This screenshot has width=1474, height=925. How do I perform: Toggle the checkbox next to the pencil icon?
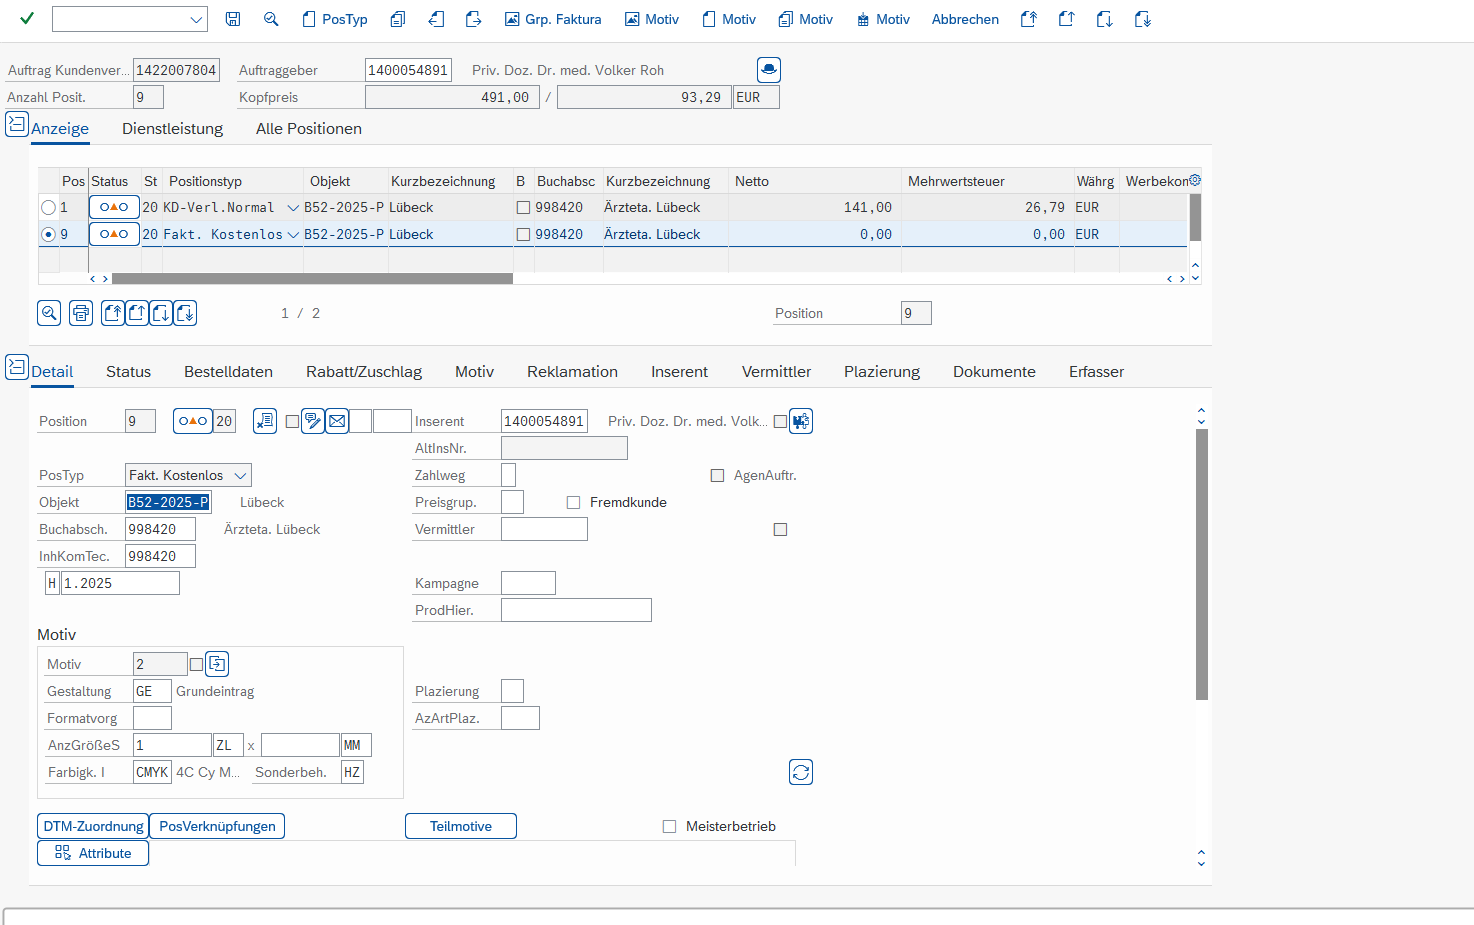pos(292,422)
